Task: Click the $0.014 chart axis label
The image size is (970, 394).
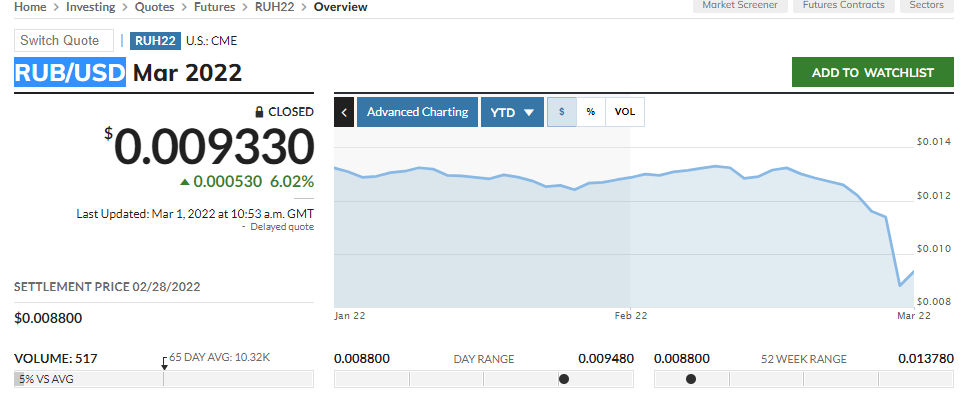Action: tap(934, 142)
